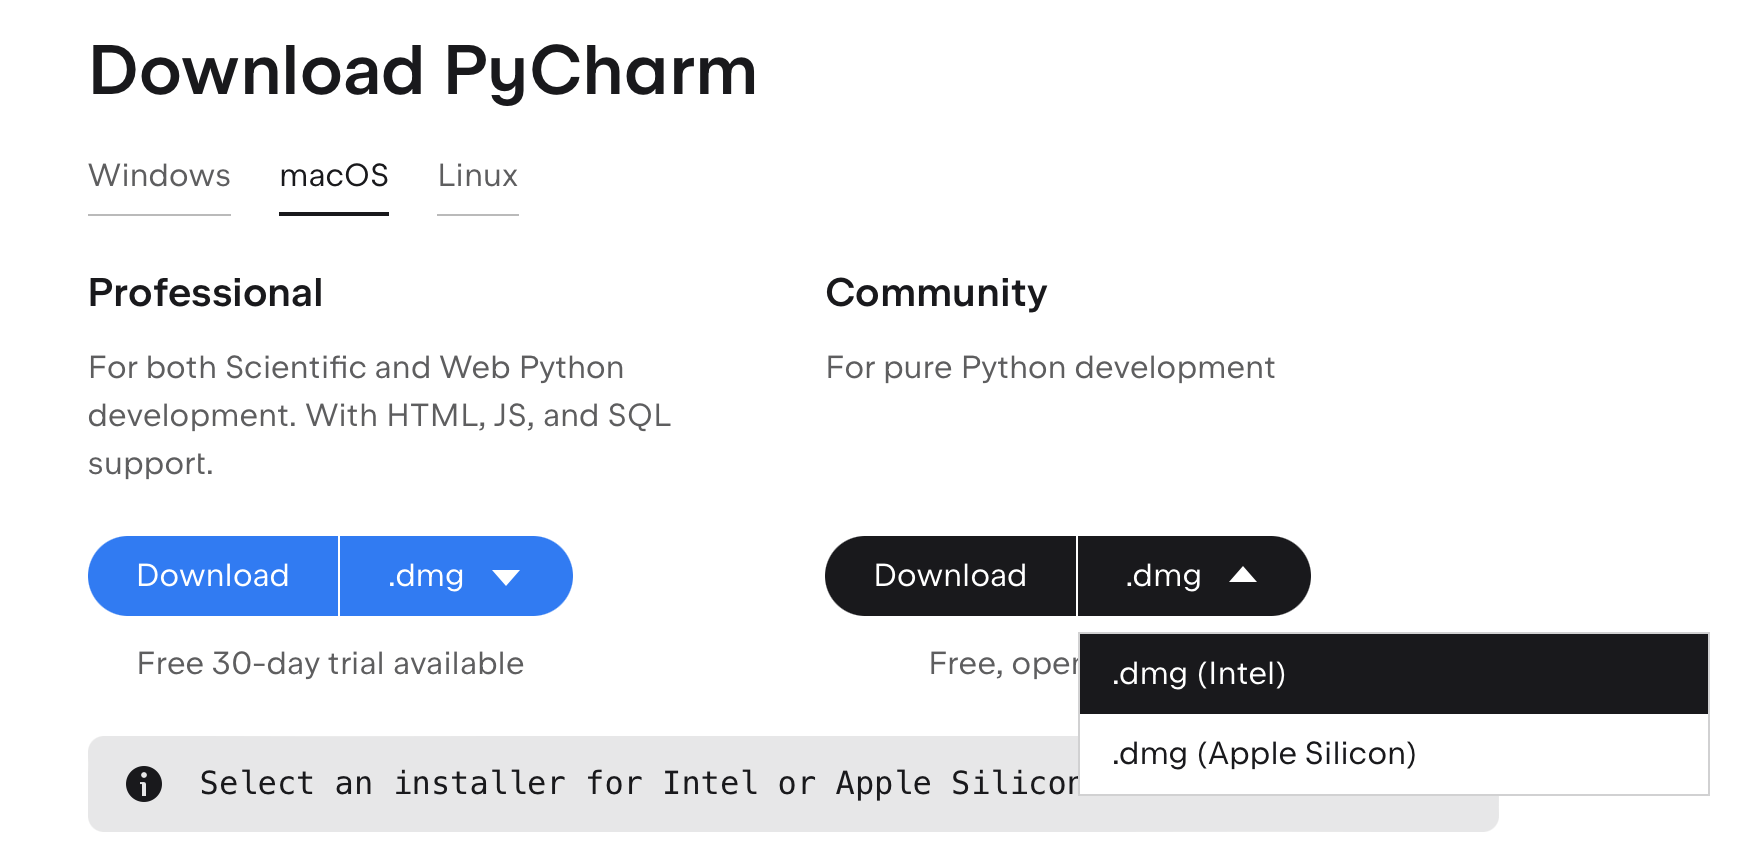Viewport: 1752px width, 858px height.
Task: Click the 'Community' heading
Action: click(936, 293)
